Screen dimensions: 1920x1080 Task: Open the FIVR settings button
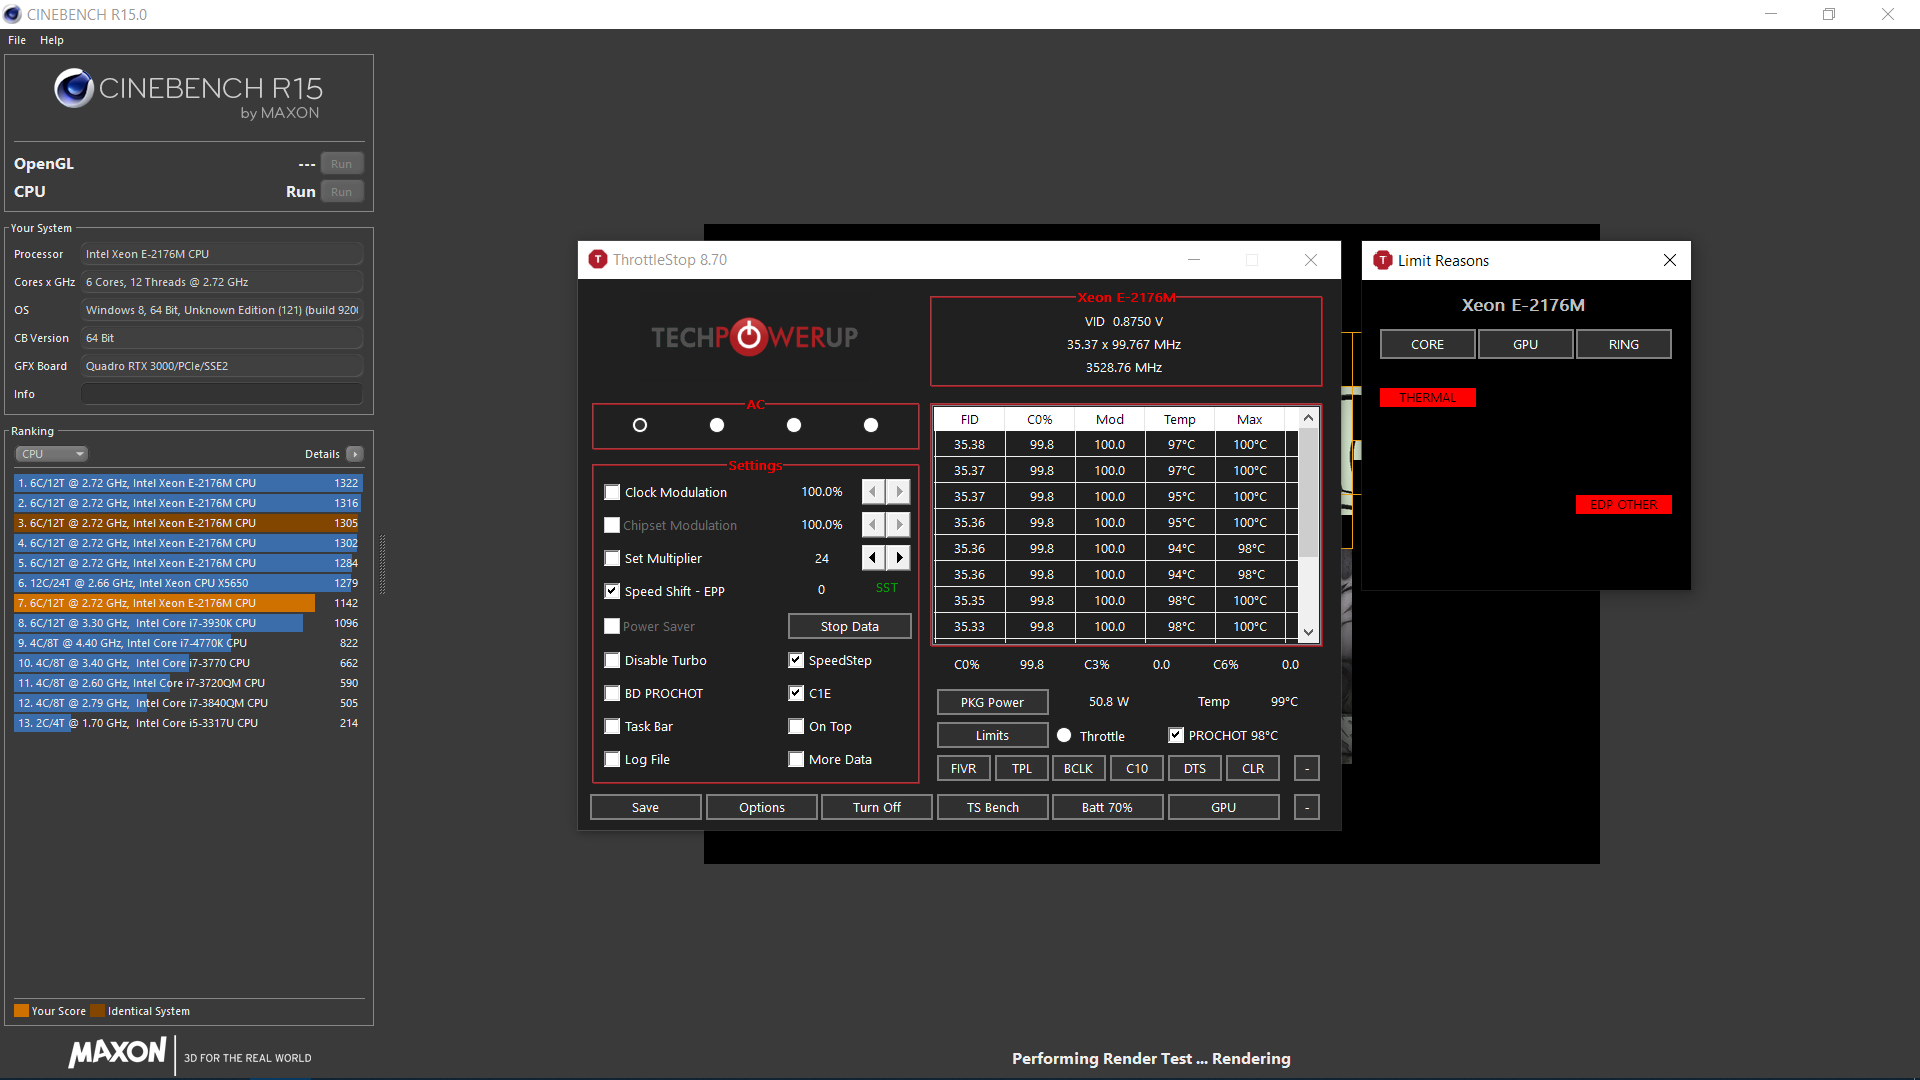click(x=963, y=768)
